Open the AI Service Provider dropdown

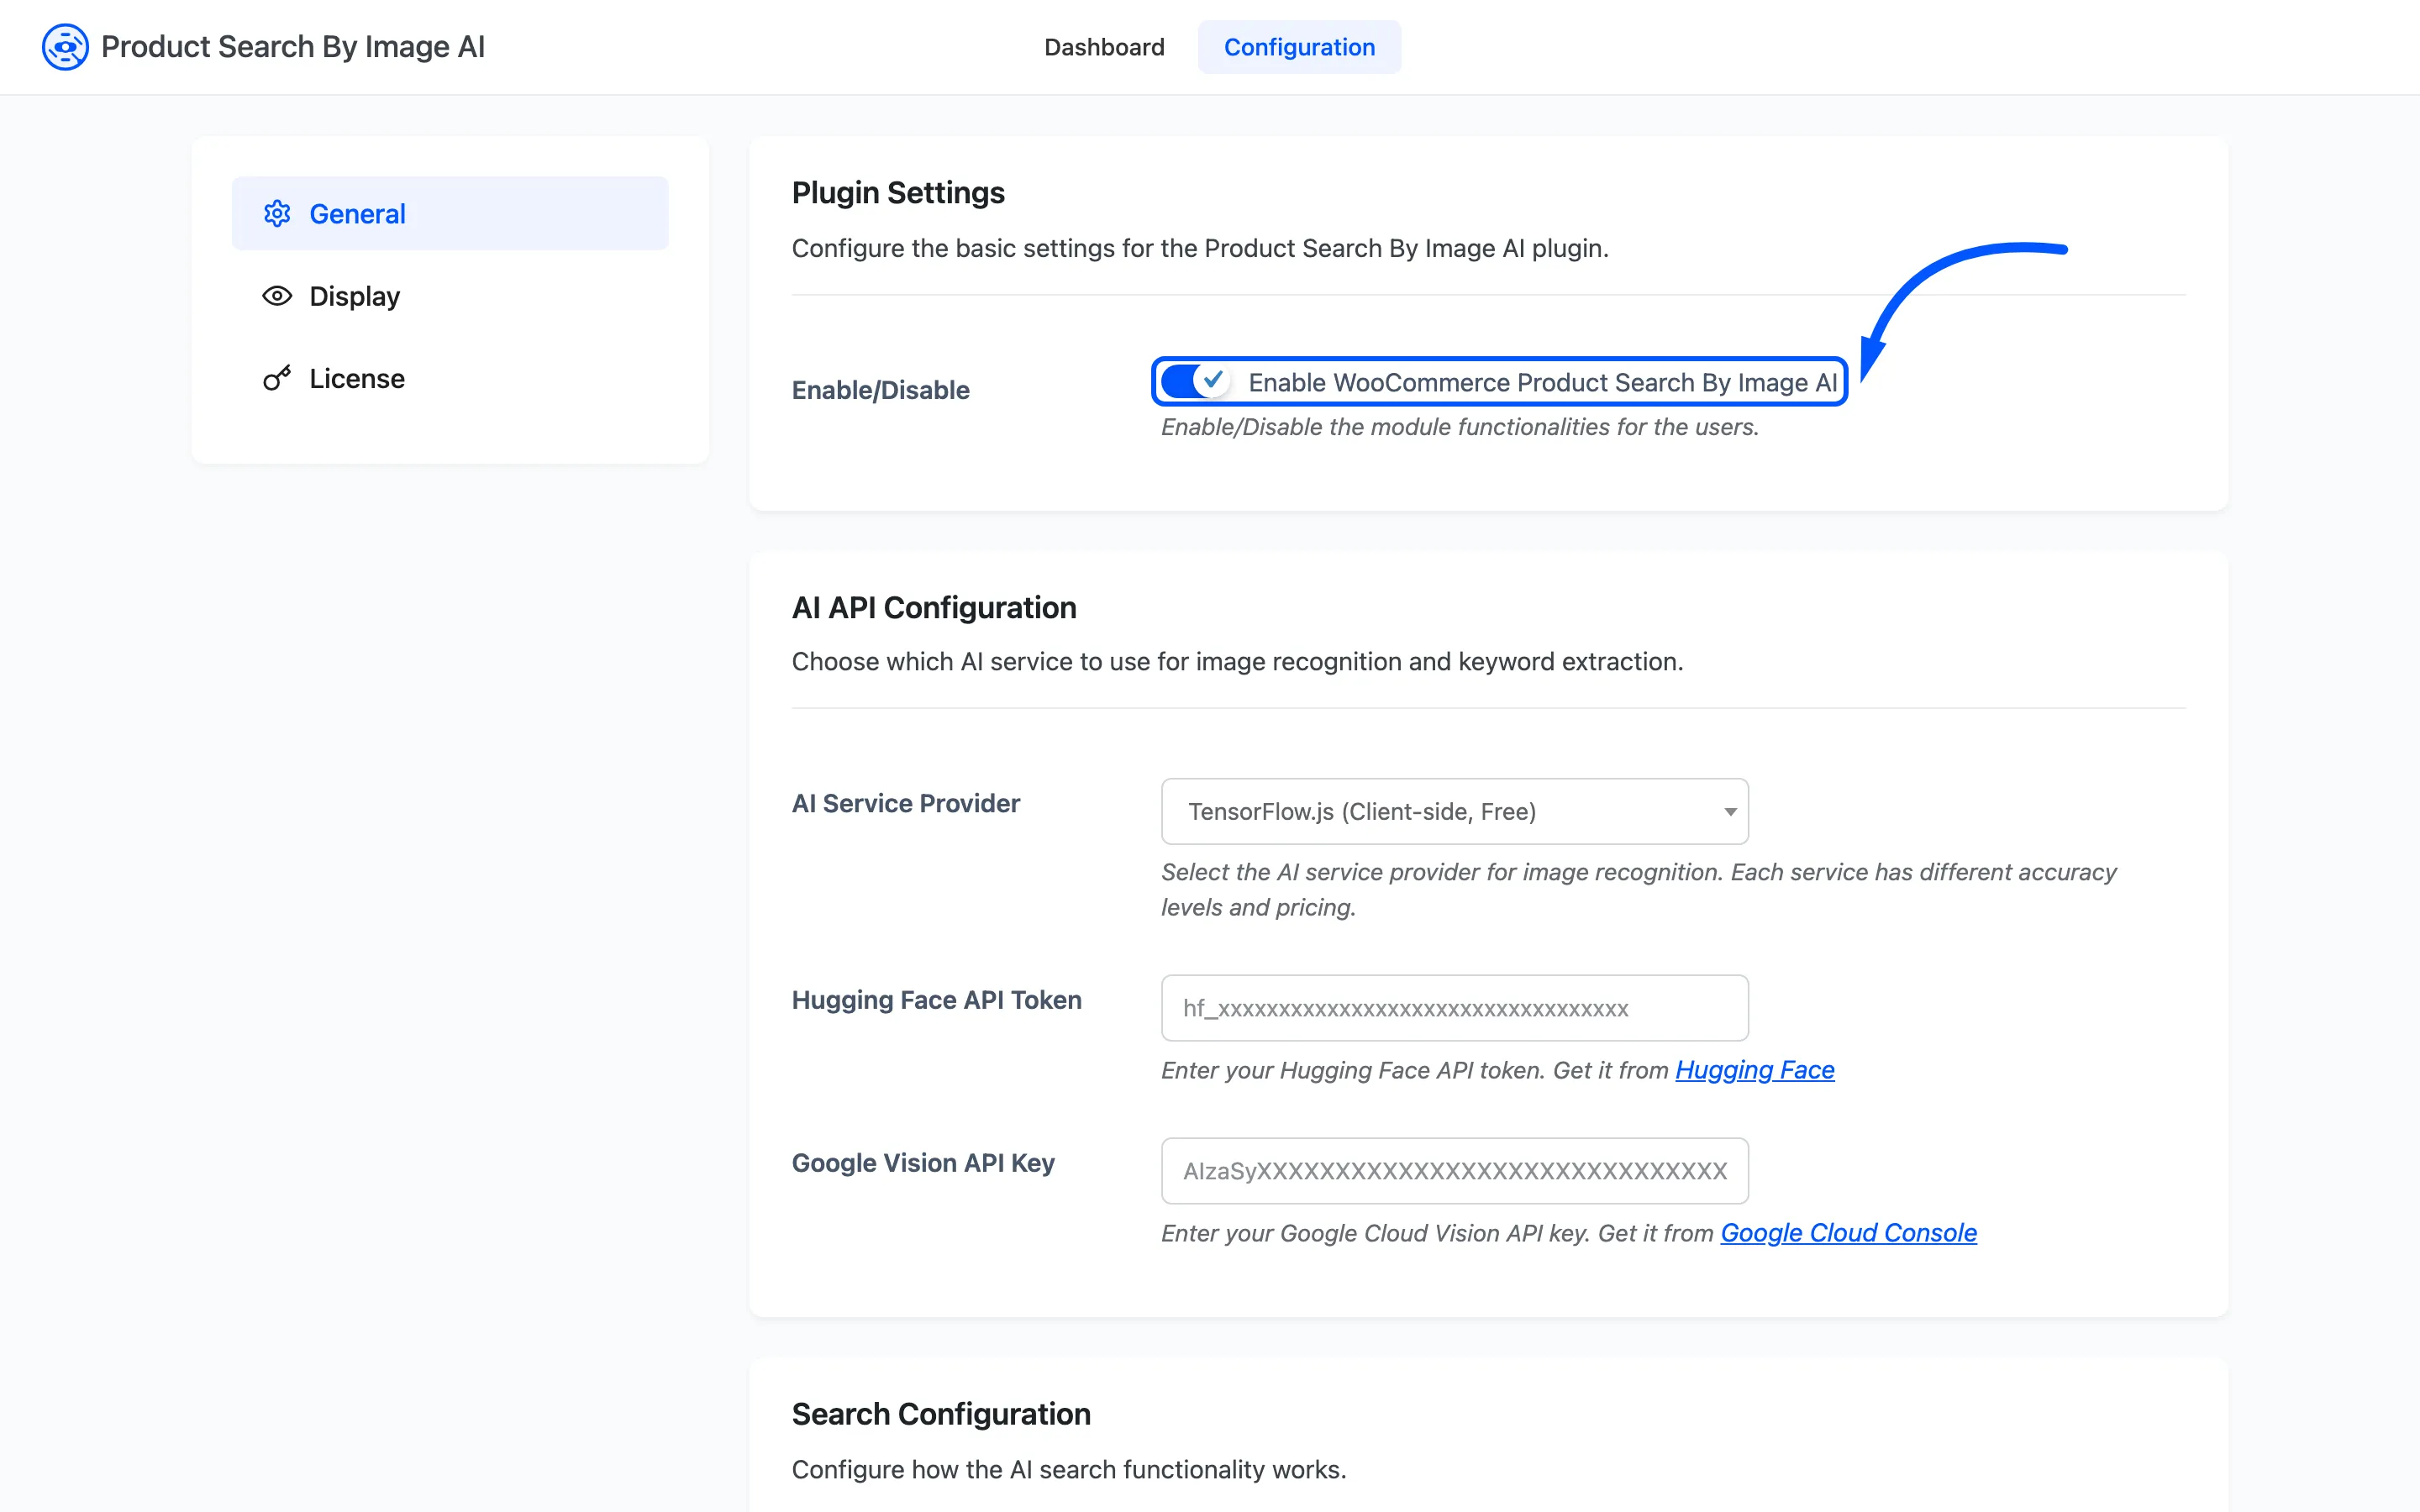click(x=1454, y=811)
